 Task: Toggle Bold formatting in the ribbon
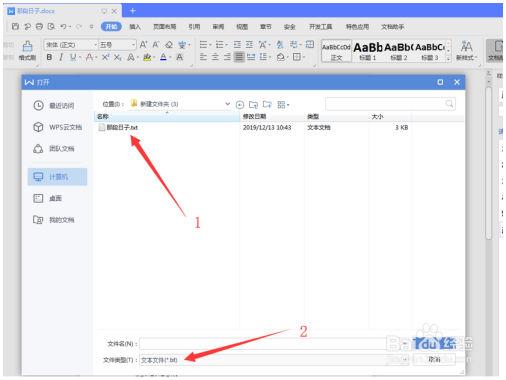coord(49,57)
